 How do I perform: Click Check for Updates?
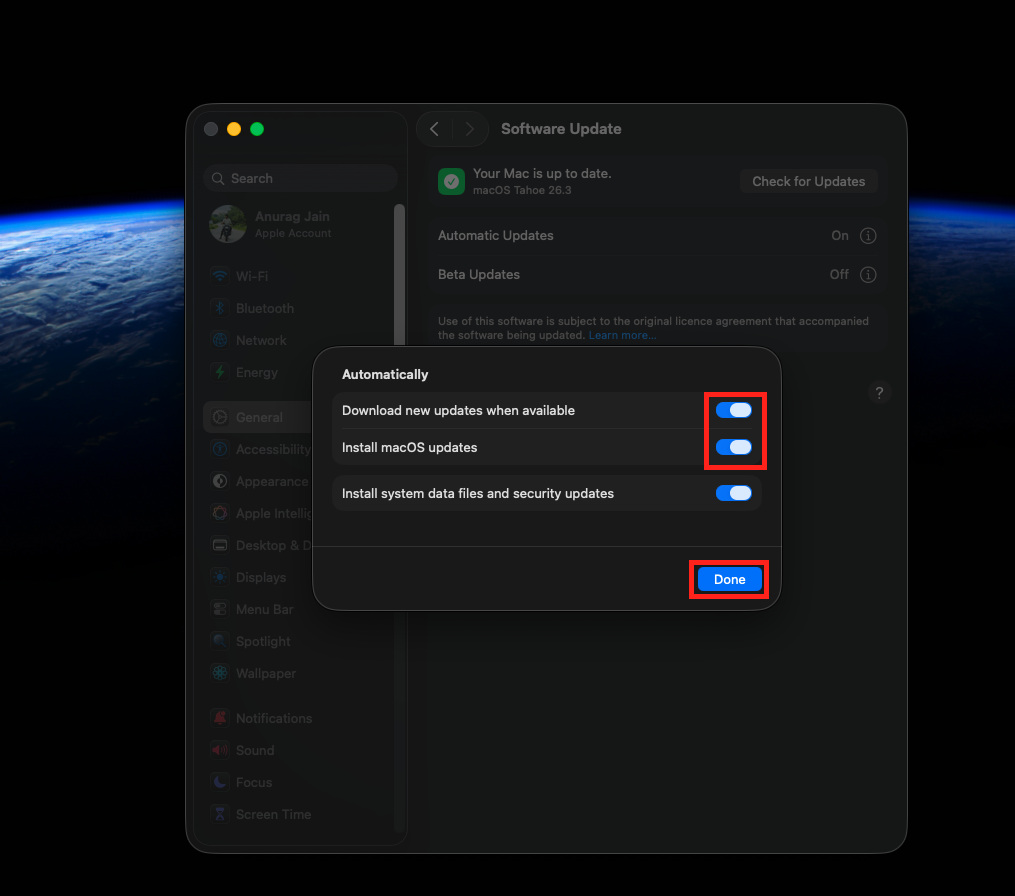(808, 181)
